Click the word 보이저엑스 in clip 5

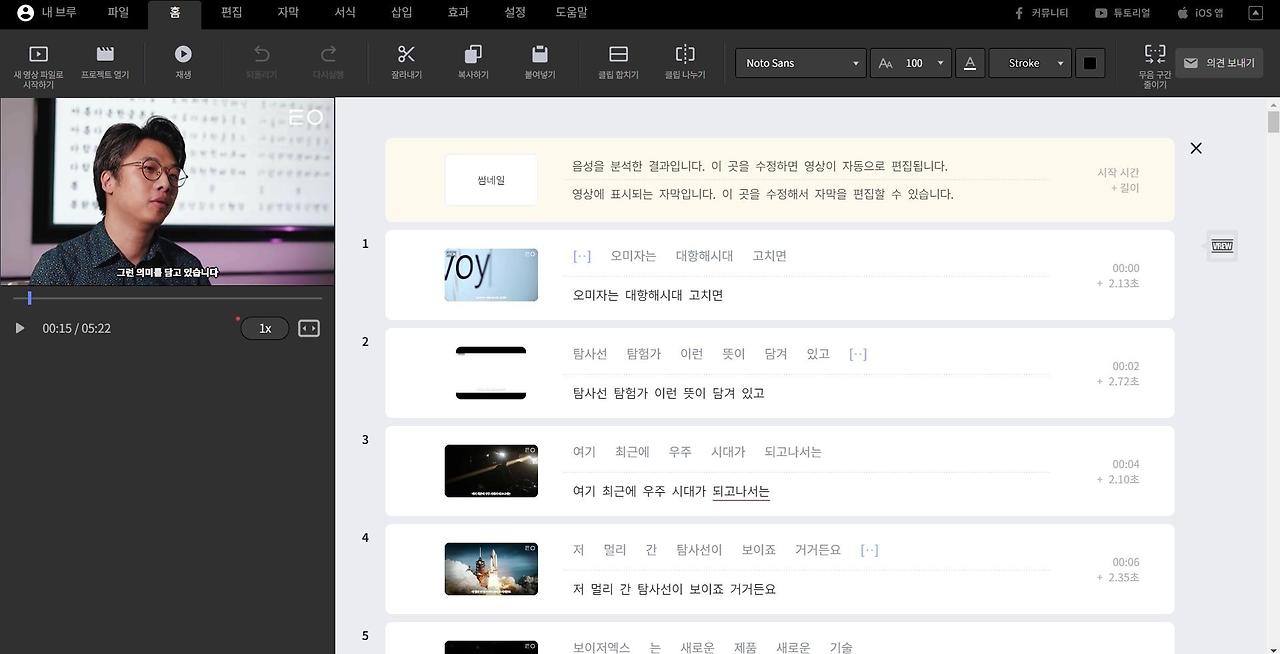point(601,647)
